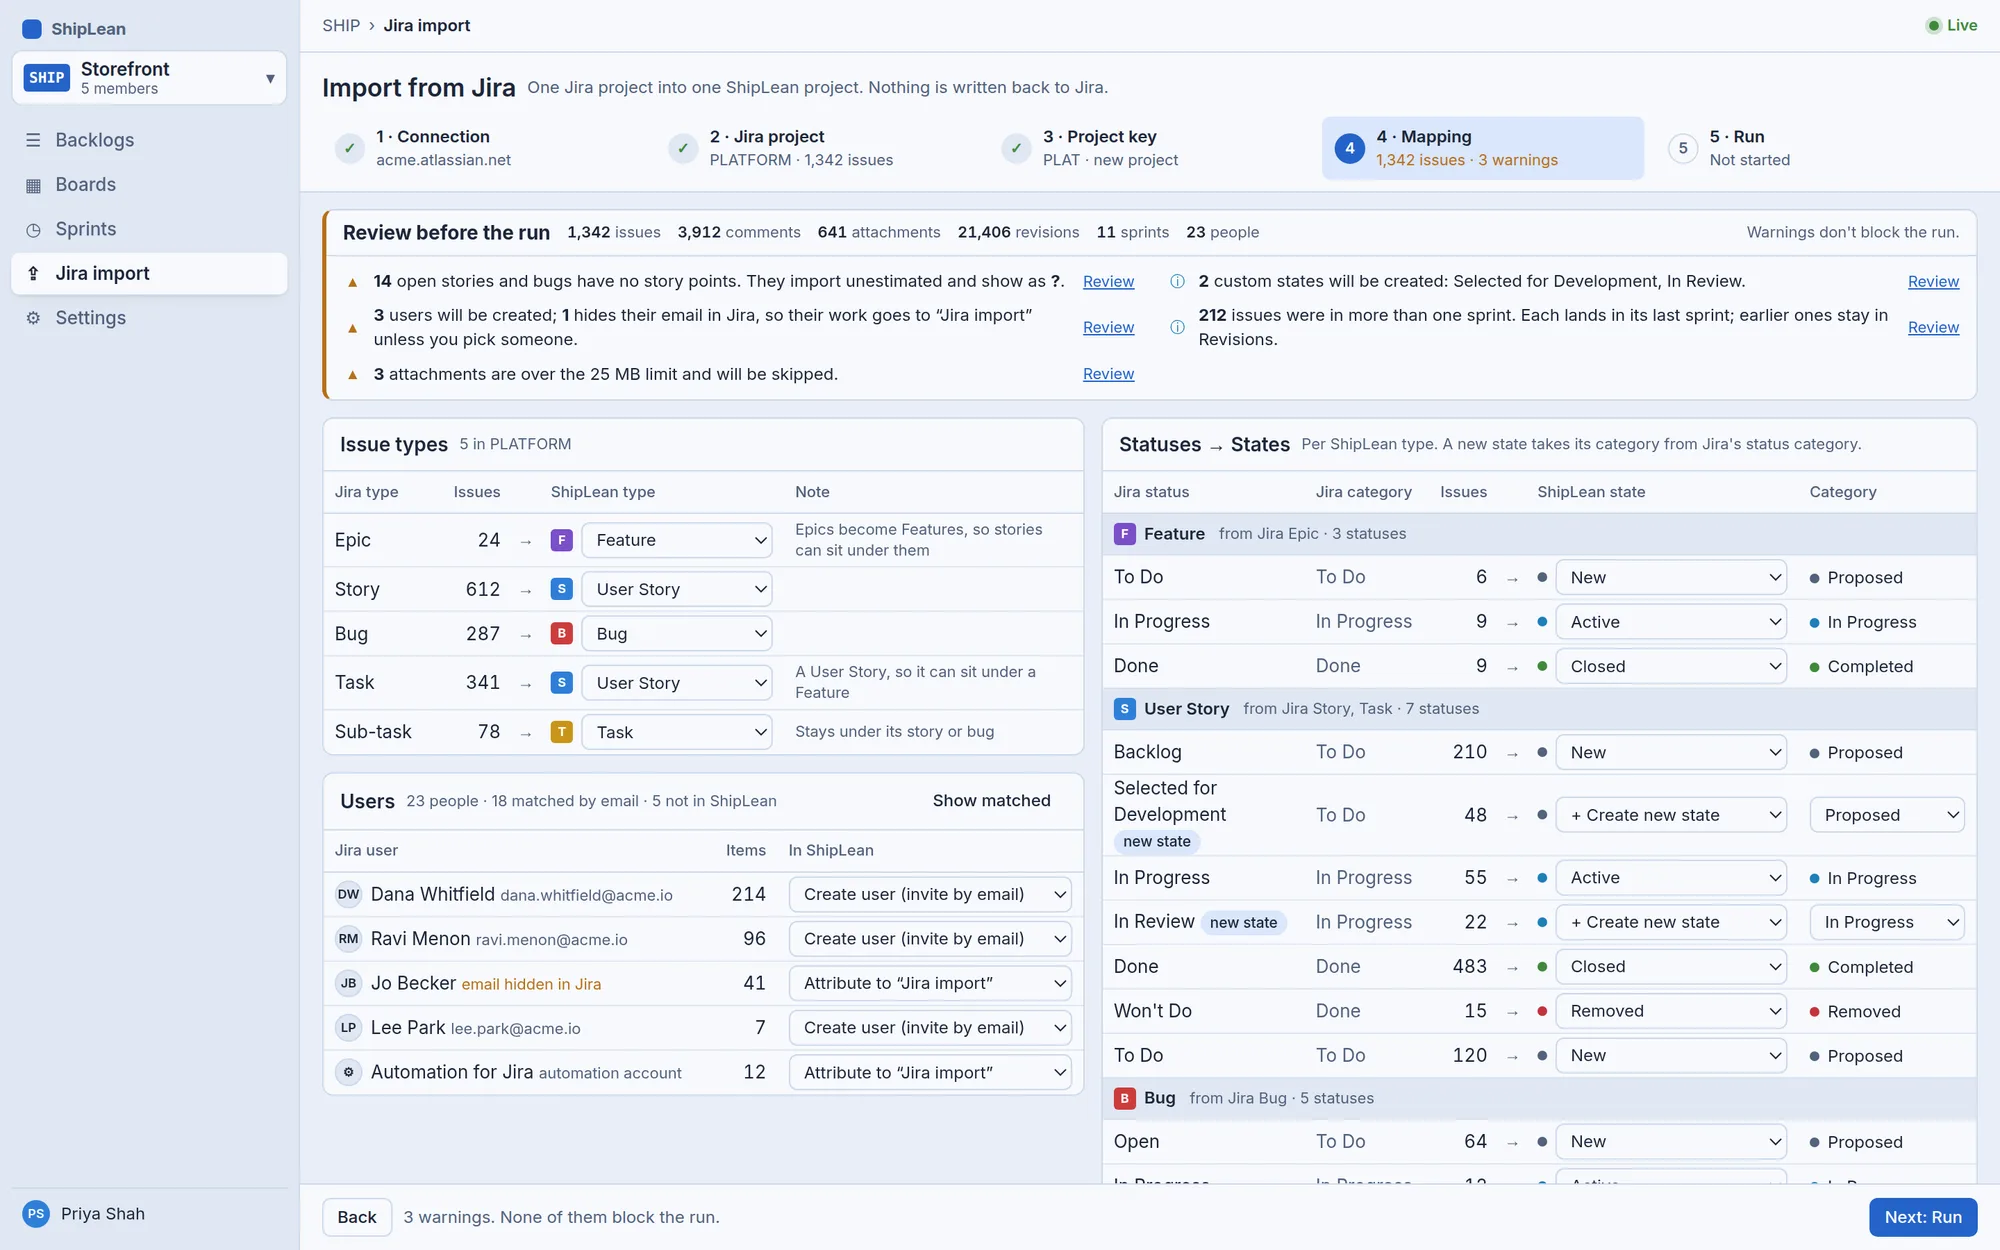The image size is (2000, 1250).
Task: Click the Review link for the custom states notice
Action: pyautogui.click(x=1933, y=282)
